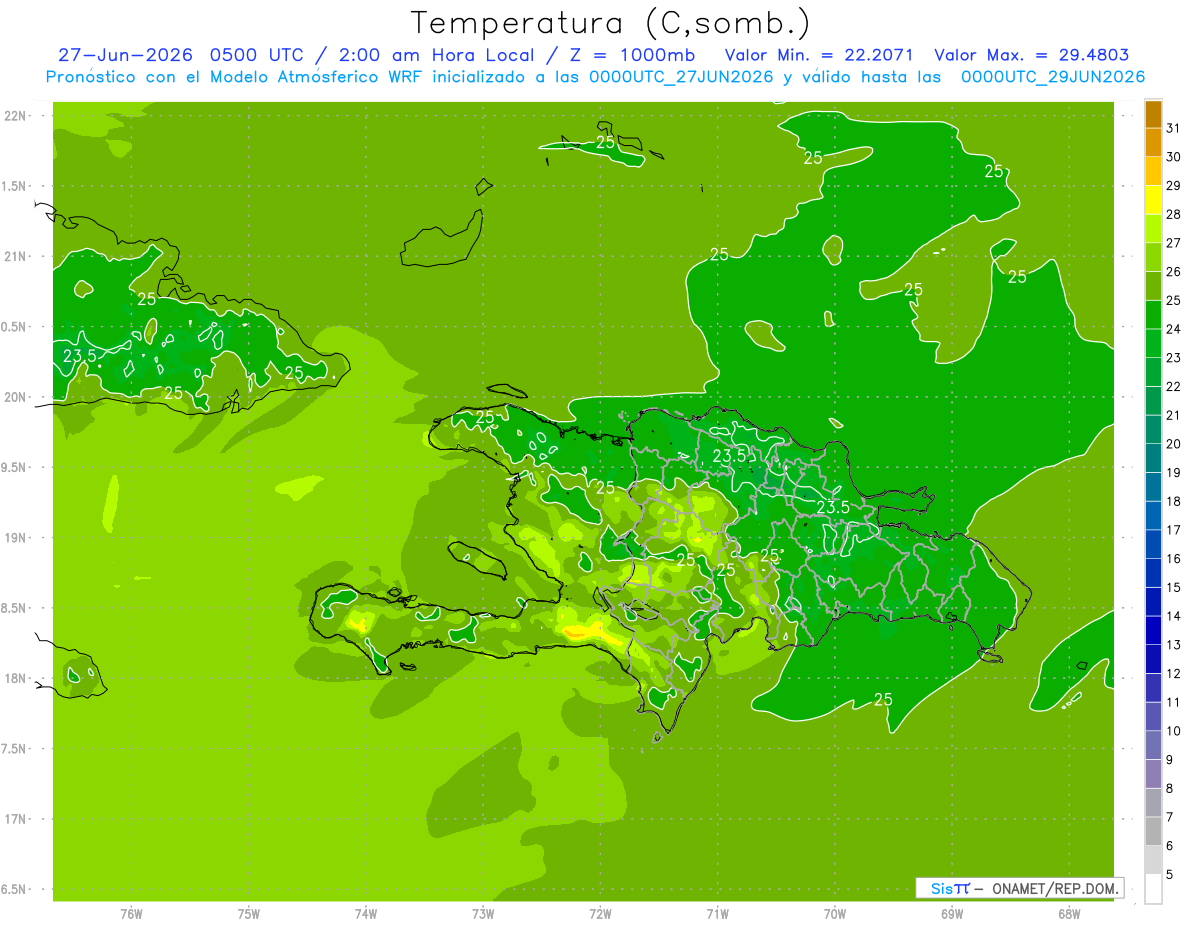
Task: Click the "72W" longitude axis label
Action: [x=600, y=913]
